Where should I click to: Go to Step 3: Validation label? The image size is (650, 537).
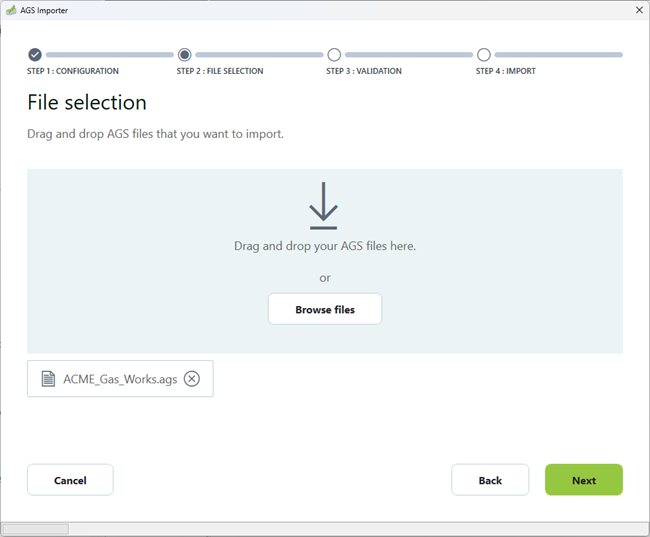tap(364, 72)
